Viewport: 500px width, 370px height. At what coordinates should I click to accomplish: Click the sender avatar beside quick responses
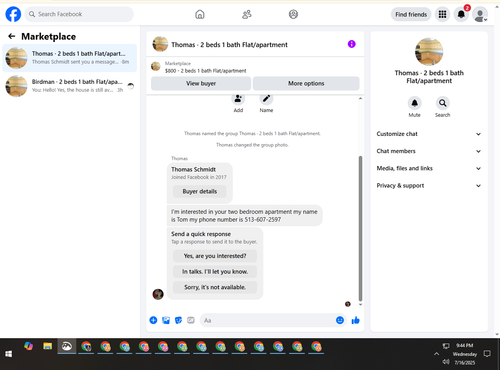(x=158, y=294)
